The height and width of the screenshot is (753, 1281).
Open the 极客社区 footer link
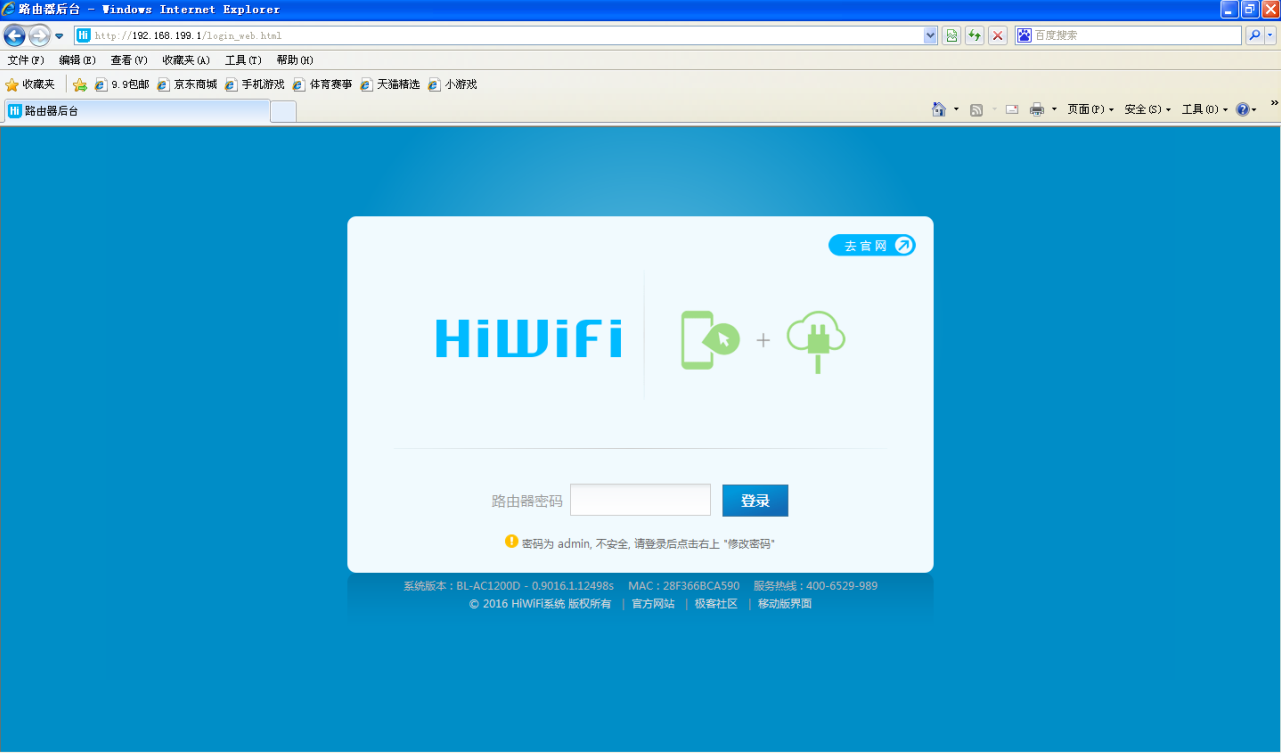pyautogui.click(x=715, y=604)
